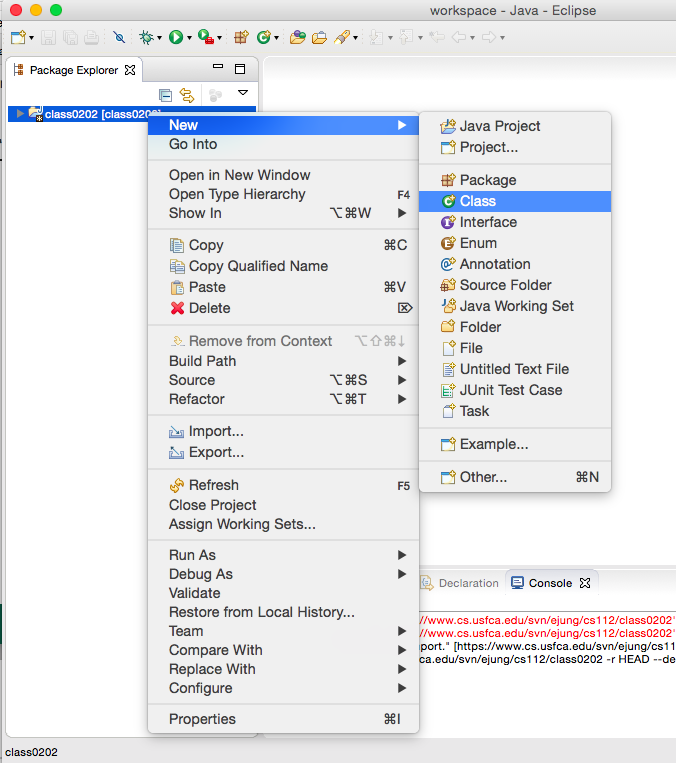Image resolution: width=676 pixels, height=763 pixels.
Task: Minimize the Package Explorer view
Action: coord(218,67)
